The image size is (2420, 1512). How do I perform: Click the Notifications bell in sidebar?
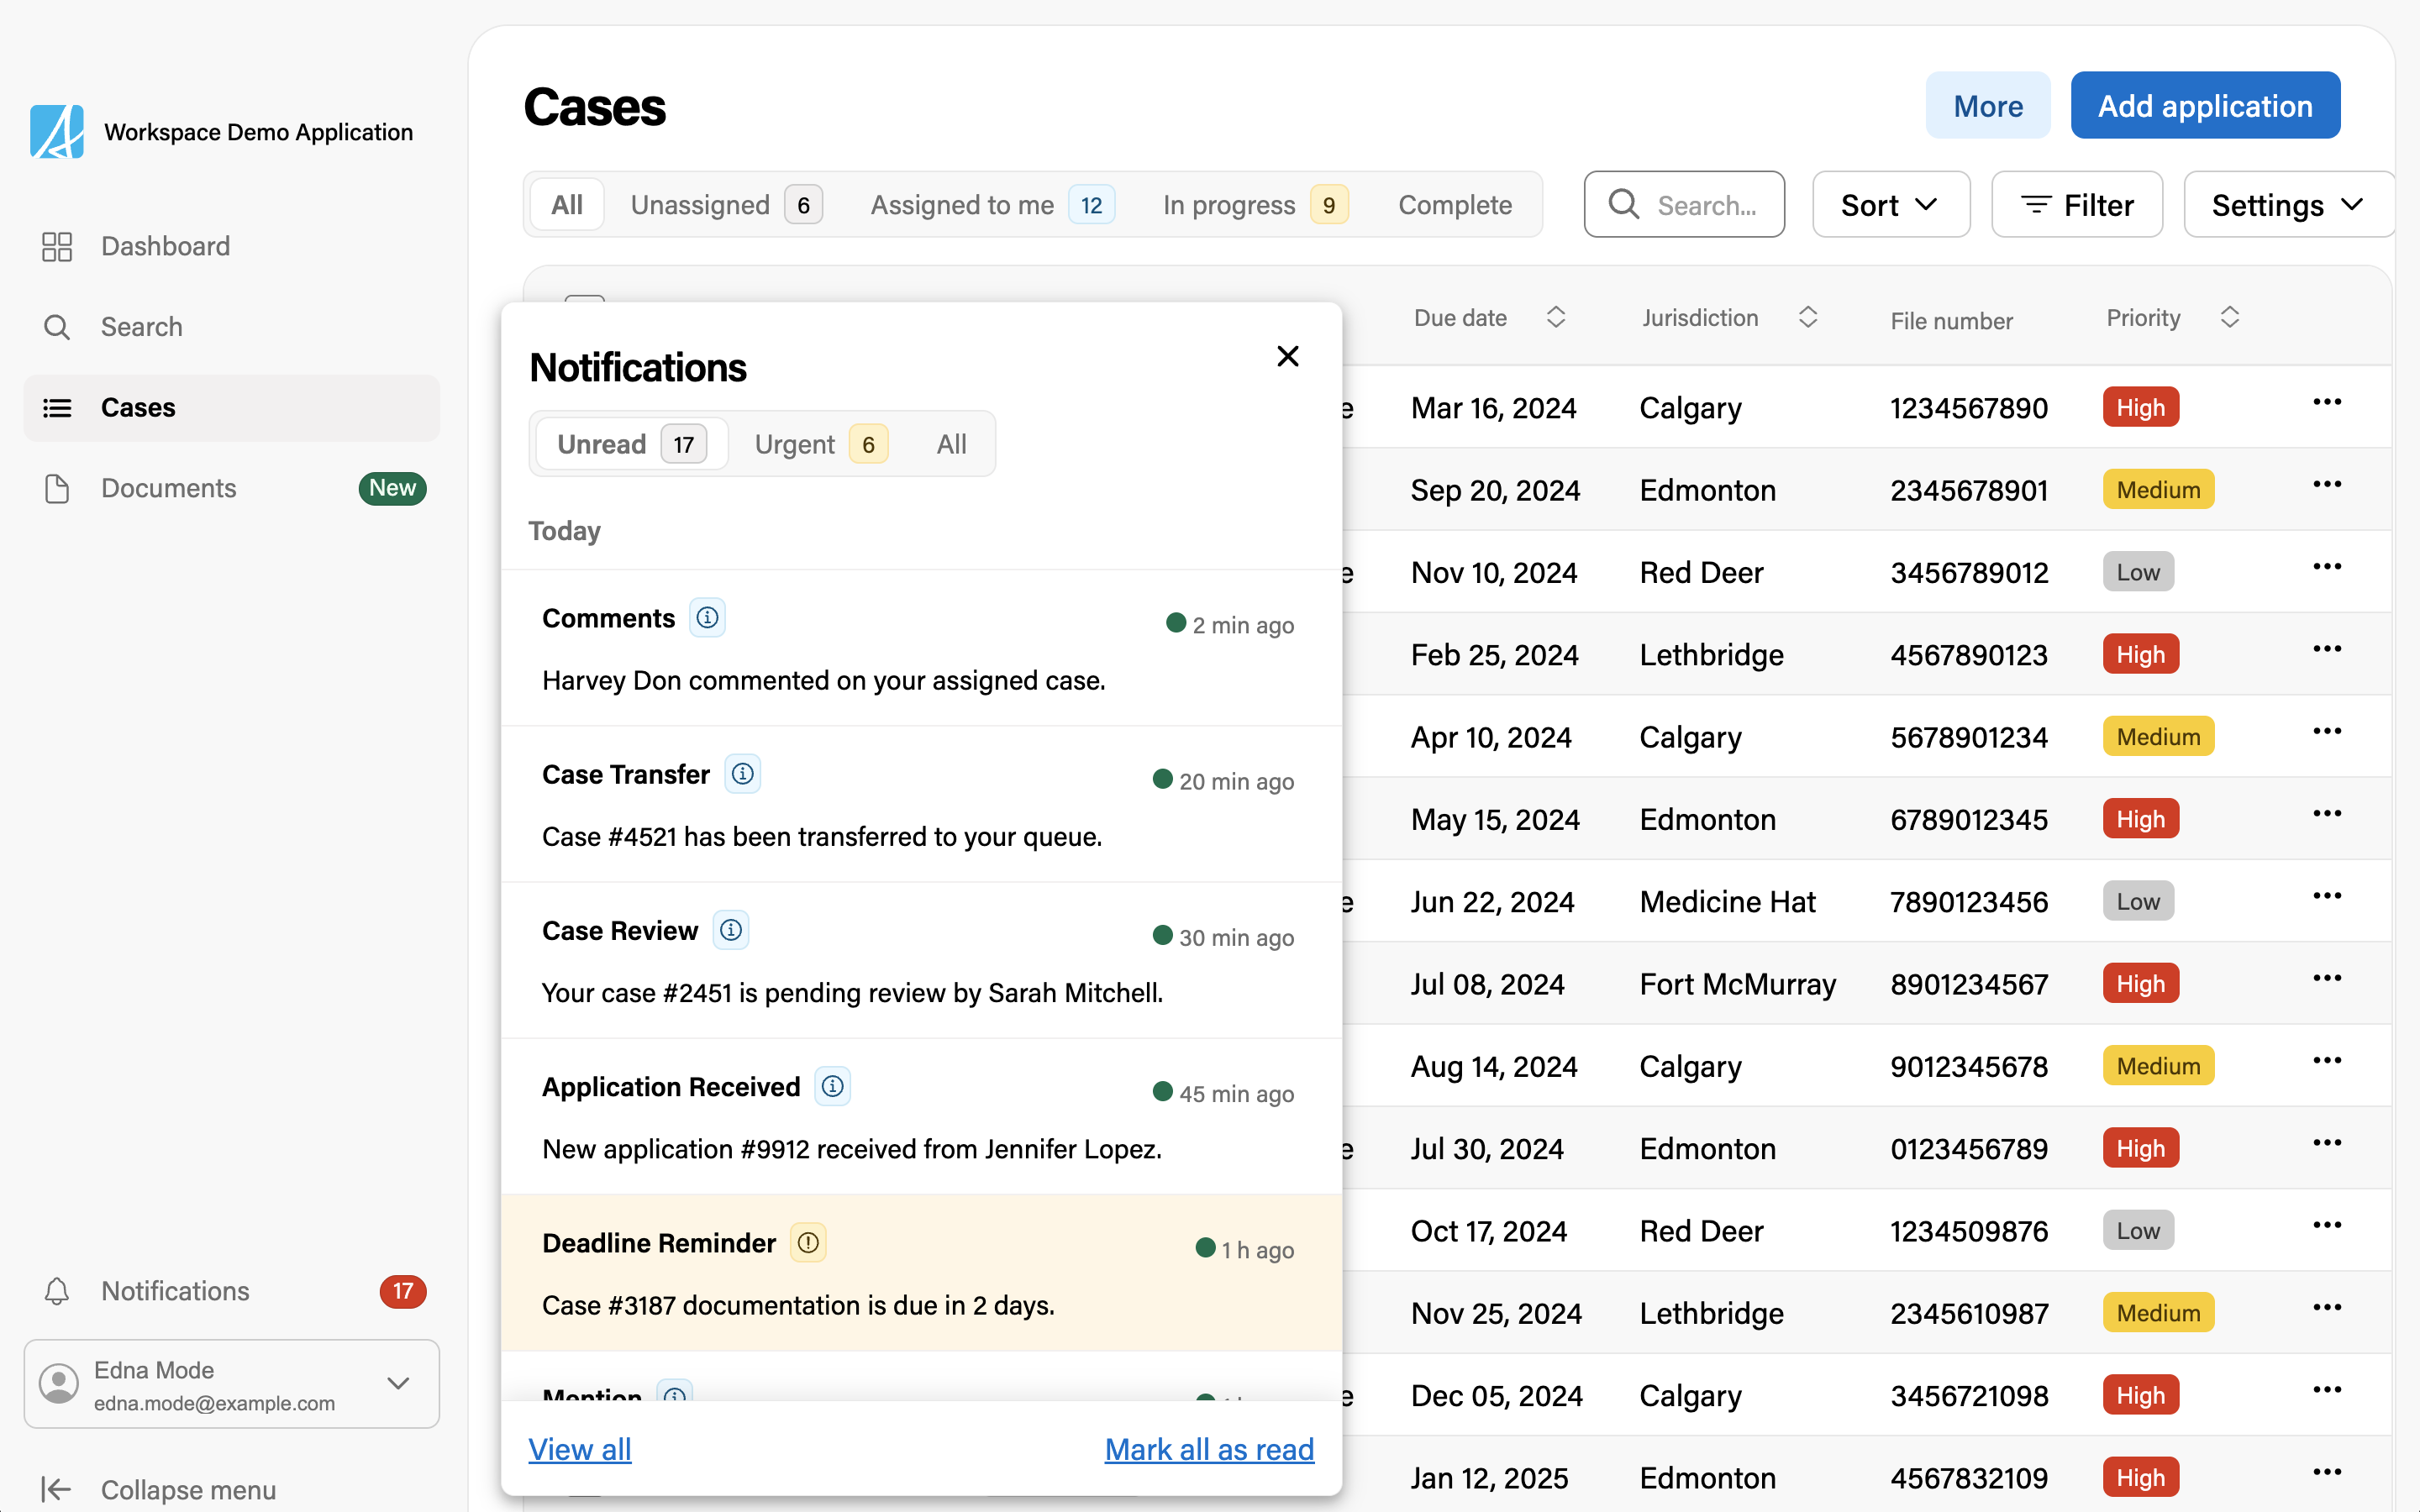click(57, 1291)
